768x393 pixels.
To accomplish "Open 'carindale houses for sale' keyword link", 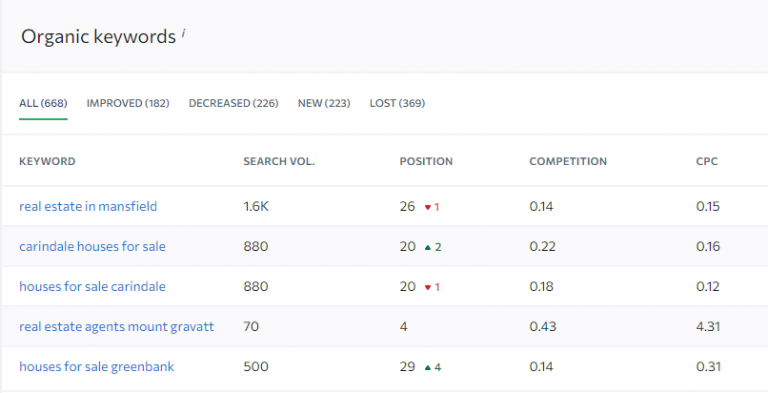I will point(92,246).
